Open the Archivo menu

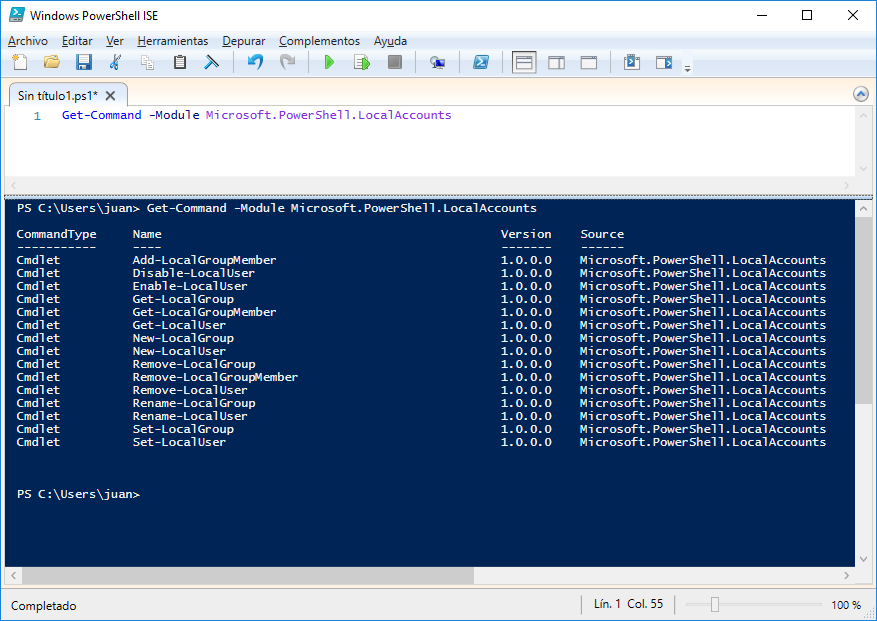(x=28, y=41)
